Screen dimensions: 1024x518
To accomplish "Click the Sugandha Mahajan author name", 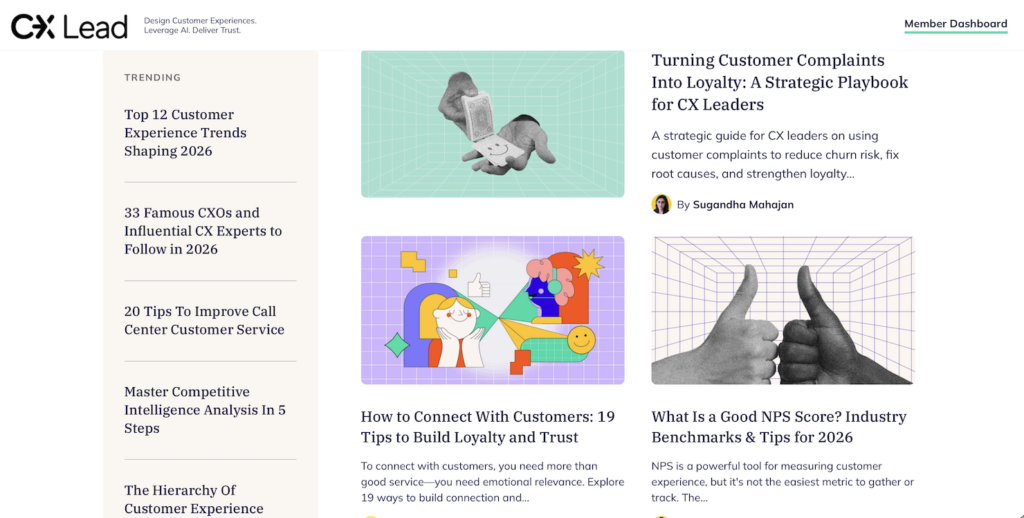I will (743, 205).
